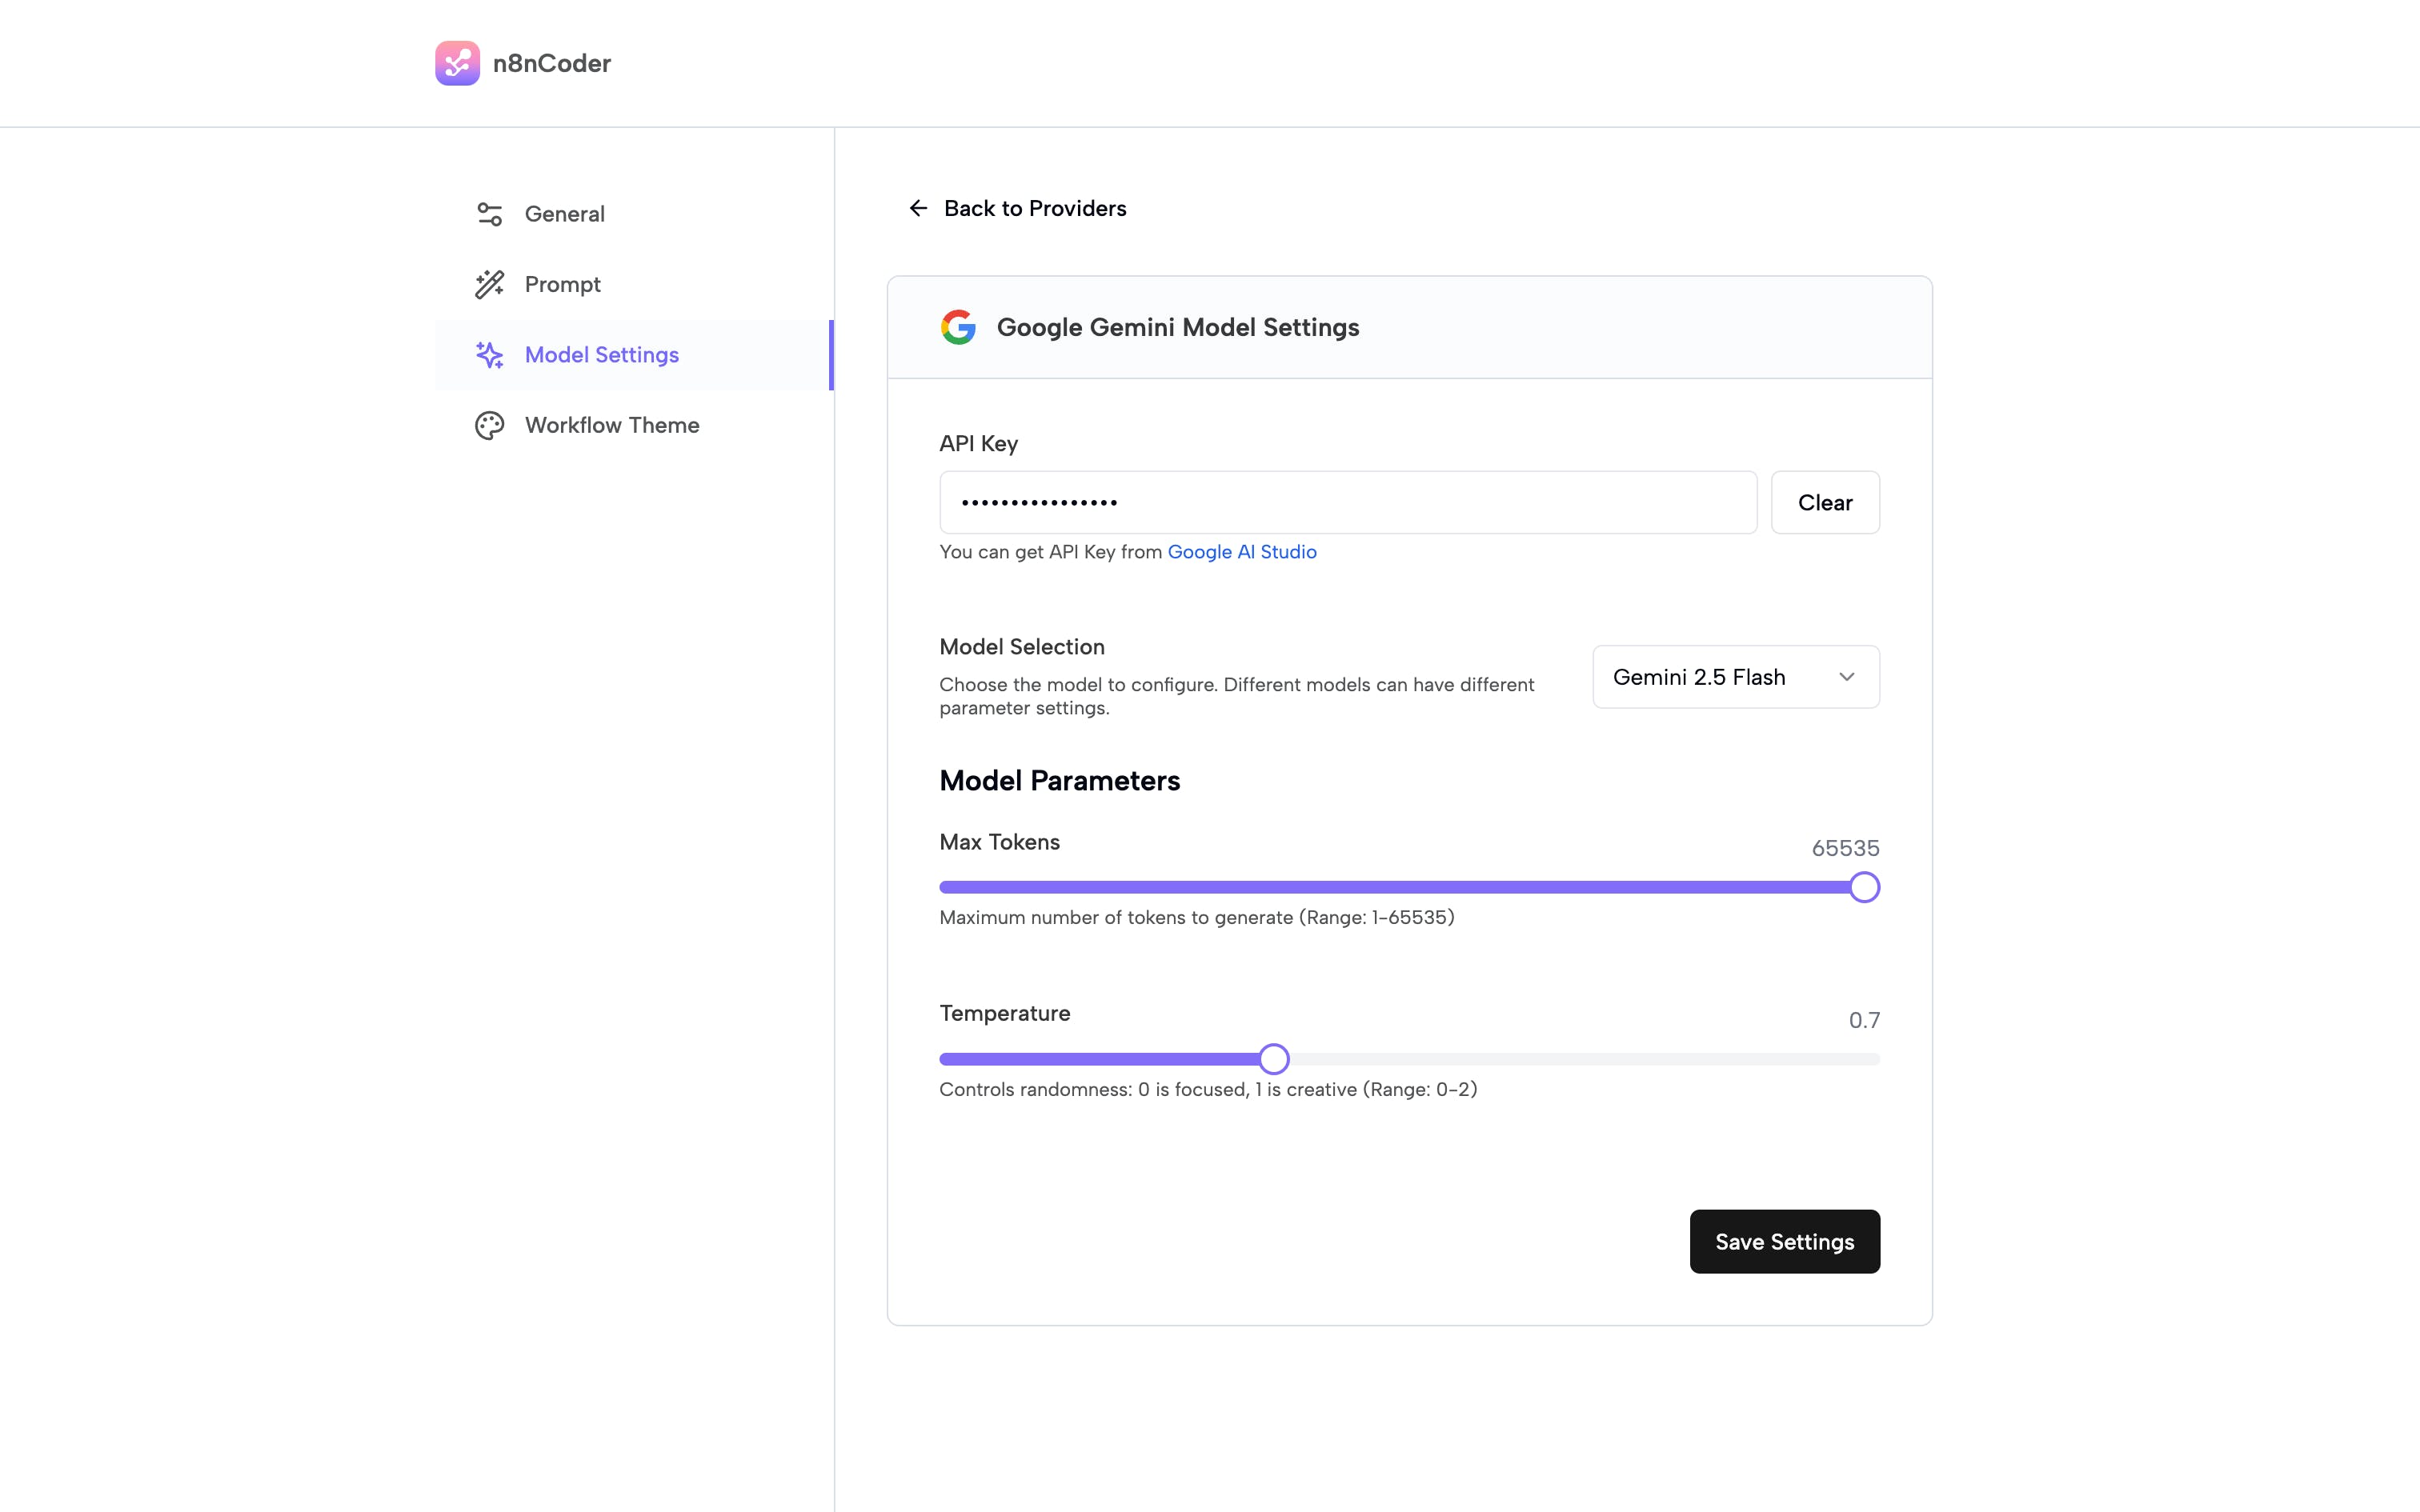Focus the API Key input field

pyautogui.click(x=1347, y=503)
